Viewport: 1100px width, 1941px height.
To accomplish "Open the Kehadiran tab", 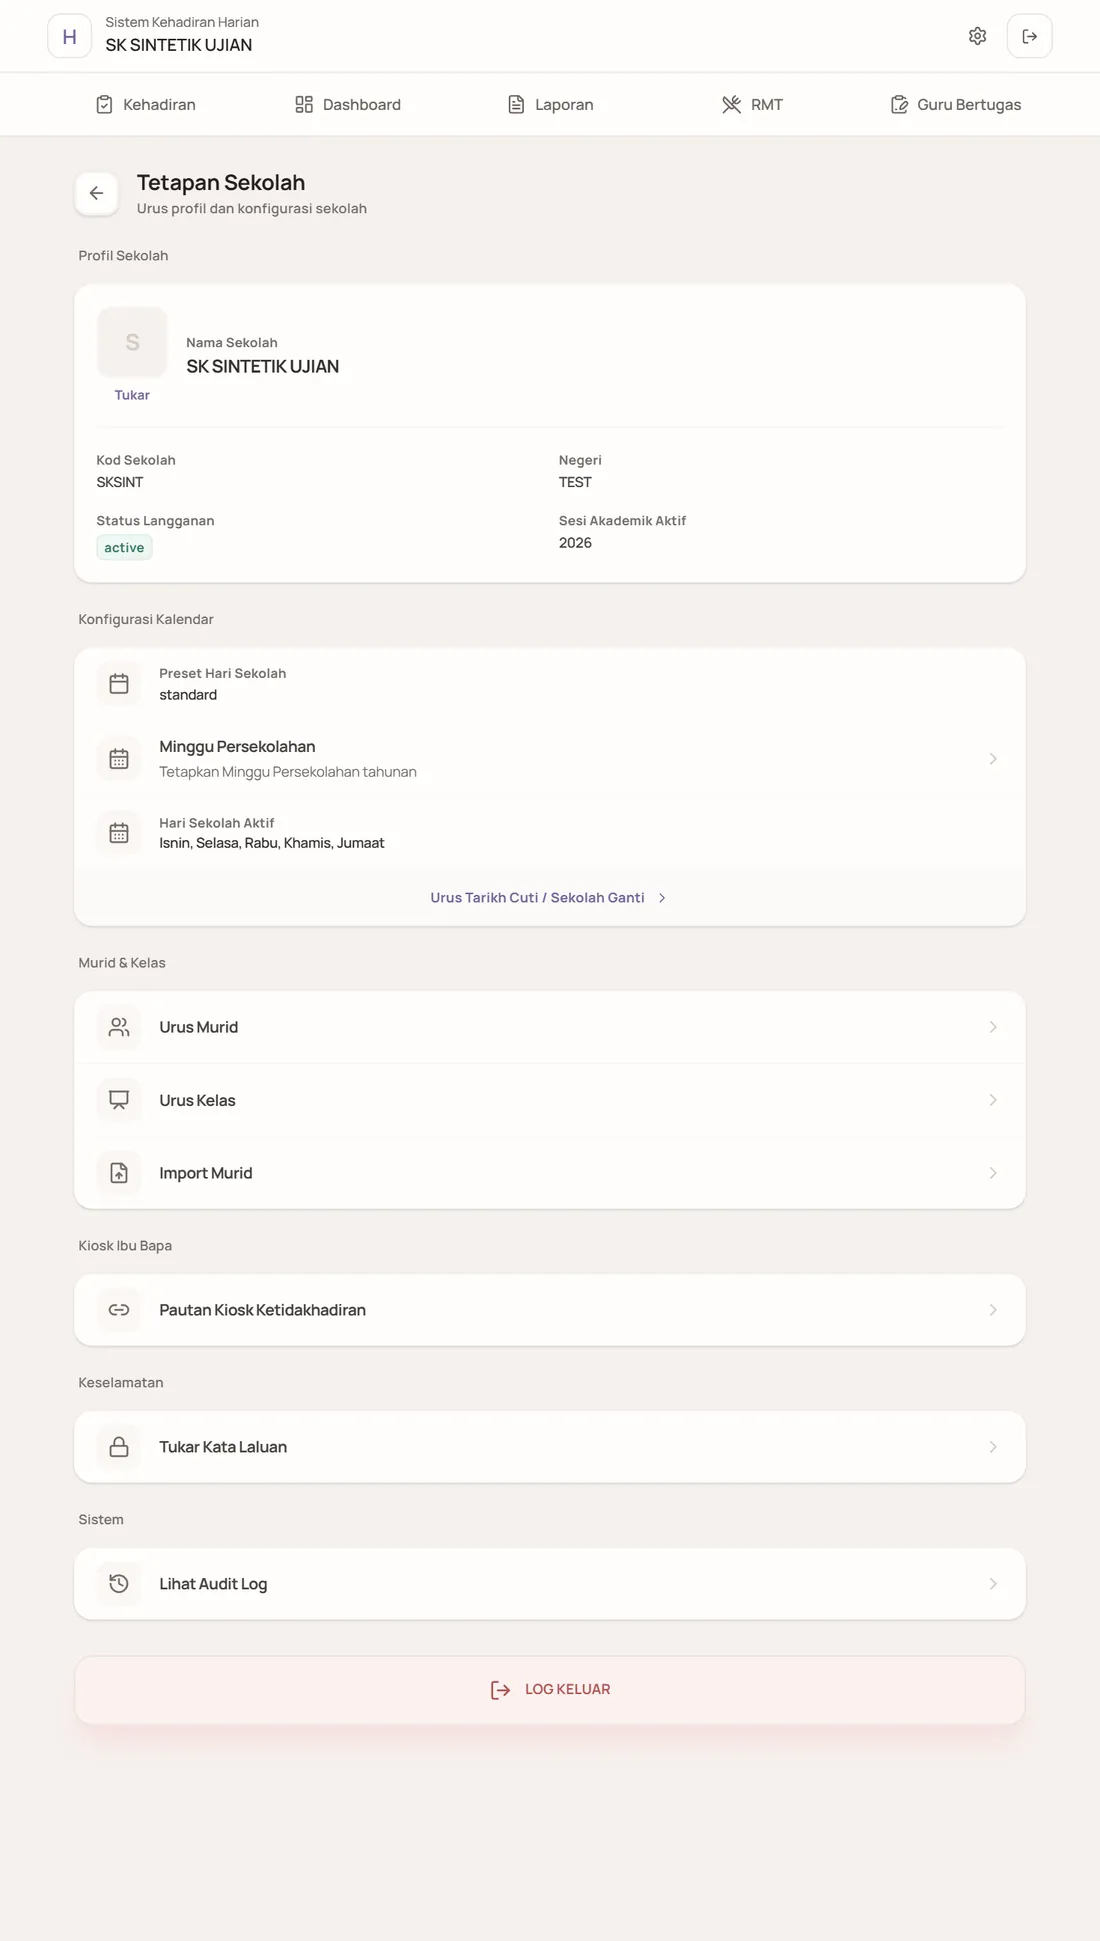I will pyautogui.click(x=145, y=104).
